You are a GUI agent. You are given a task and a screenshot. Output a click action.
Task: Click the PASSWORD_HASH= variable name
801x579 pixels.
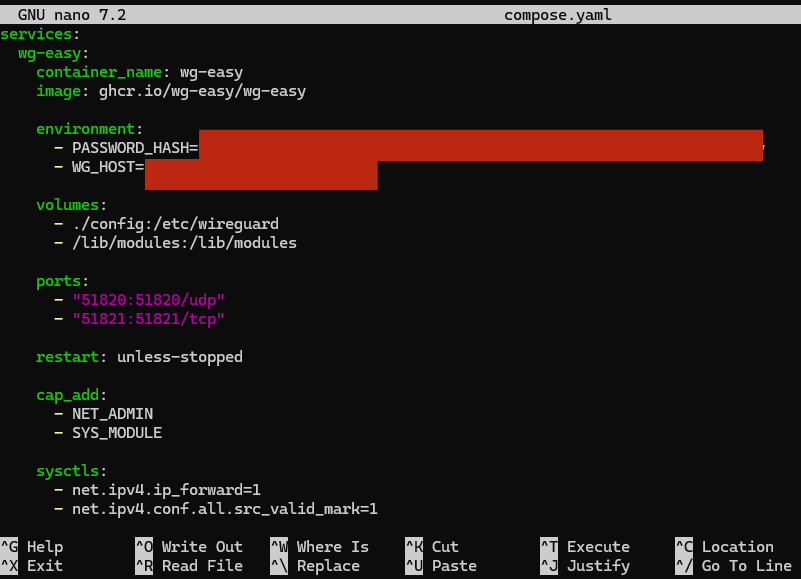pos(135,148)
